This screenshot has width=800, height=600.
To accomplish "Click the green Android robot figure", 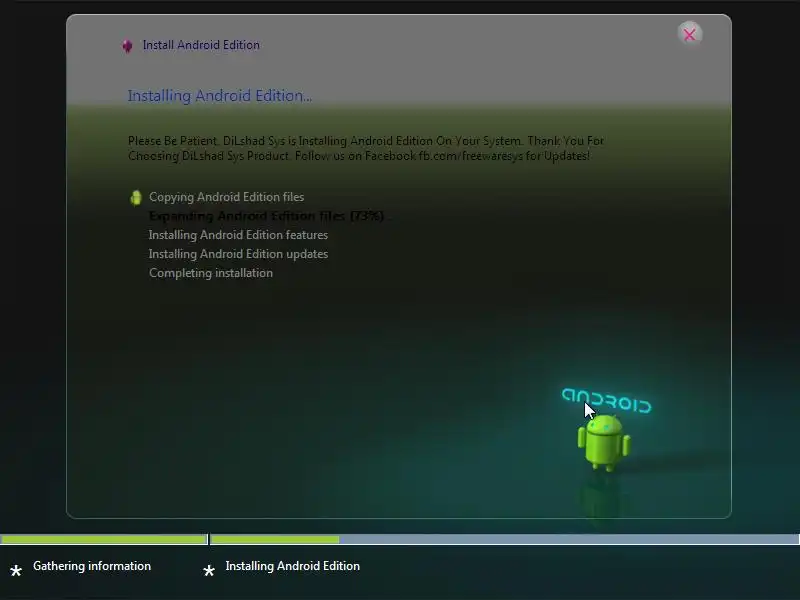I will click(604, 442).
